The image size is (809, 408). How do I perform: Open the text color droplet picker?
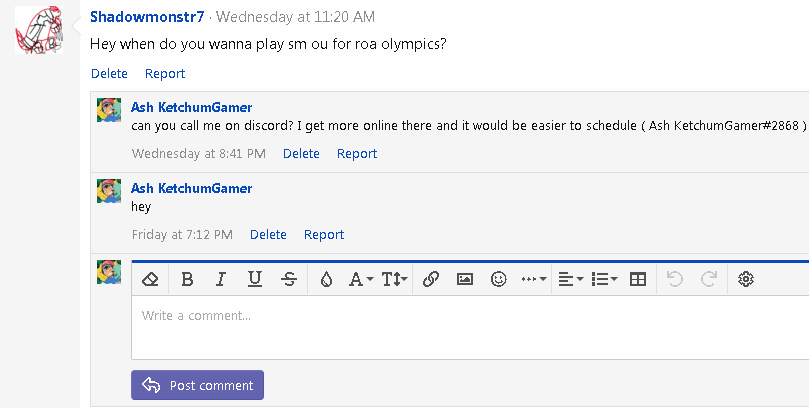coord(326,280)
